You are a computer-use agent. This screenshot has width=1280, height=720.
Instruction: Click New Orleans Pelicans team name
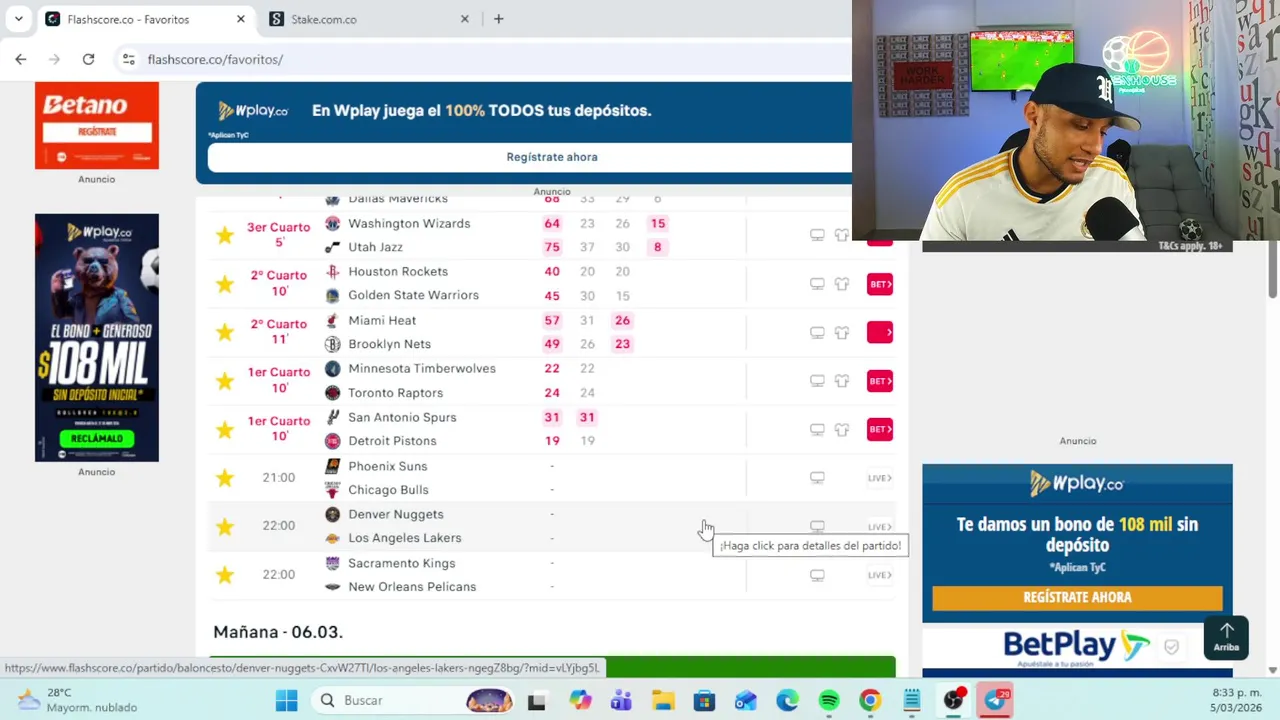(x=412, y=587)
